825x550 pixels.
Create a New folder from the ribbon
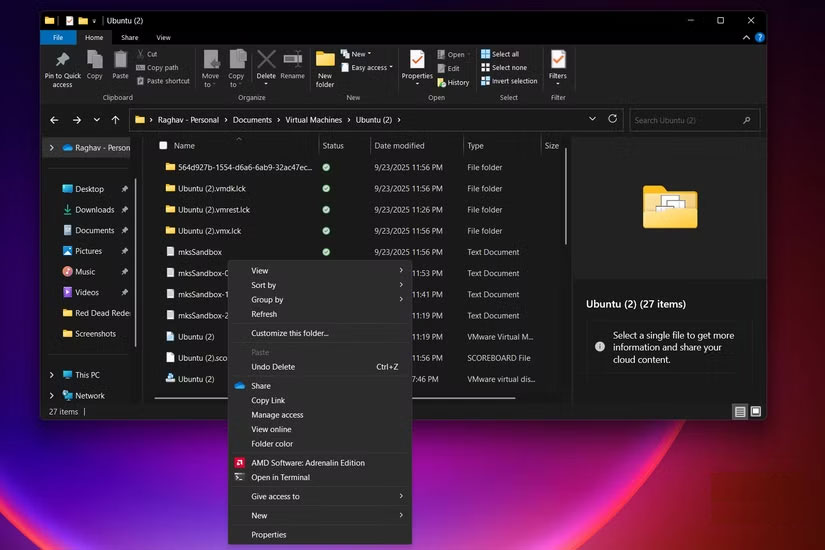[x=325, y=66]
